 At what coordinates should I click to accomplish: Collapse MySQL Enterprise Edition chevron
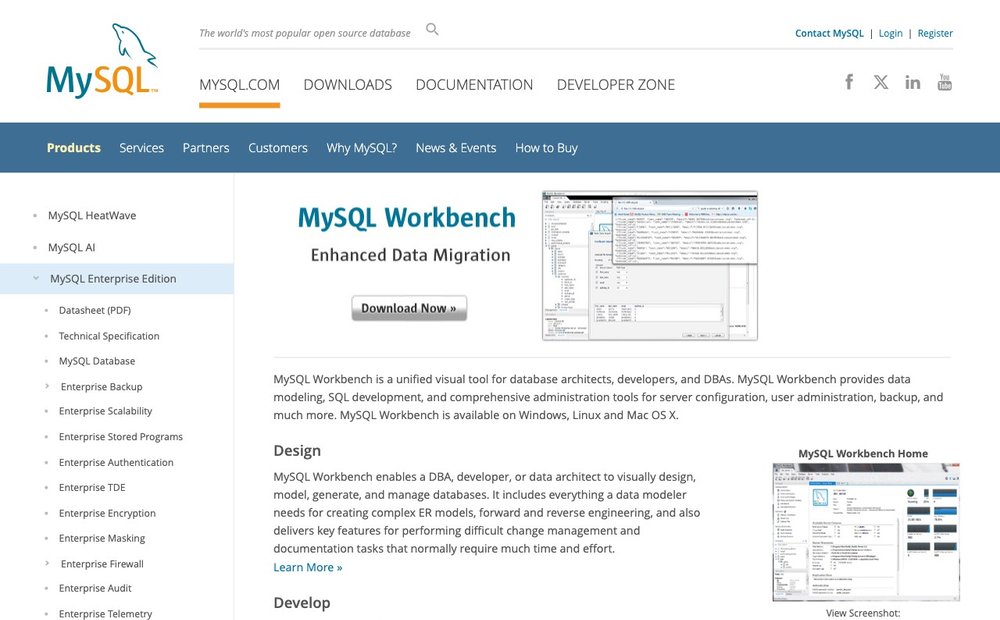pyautogui.click(x=36, y=278)
